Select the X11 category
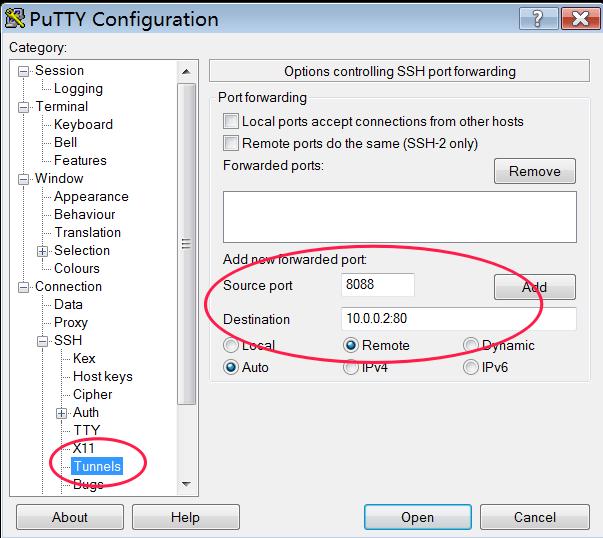This screenshot has width=603, height=538. tap(83, 448)
